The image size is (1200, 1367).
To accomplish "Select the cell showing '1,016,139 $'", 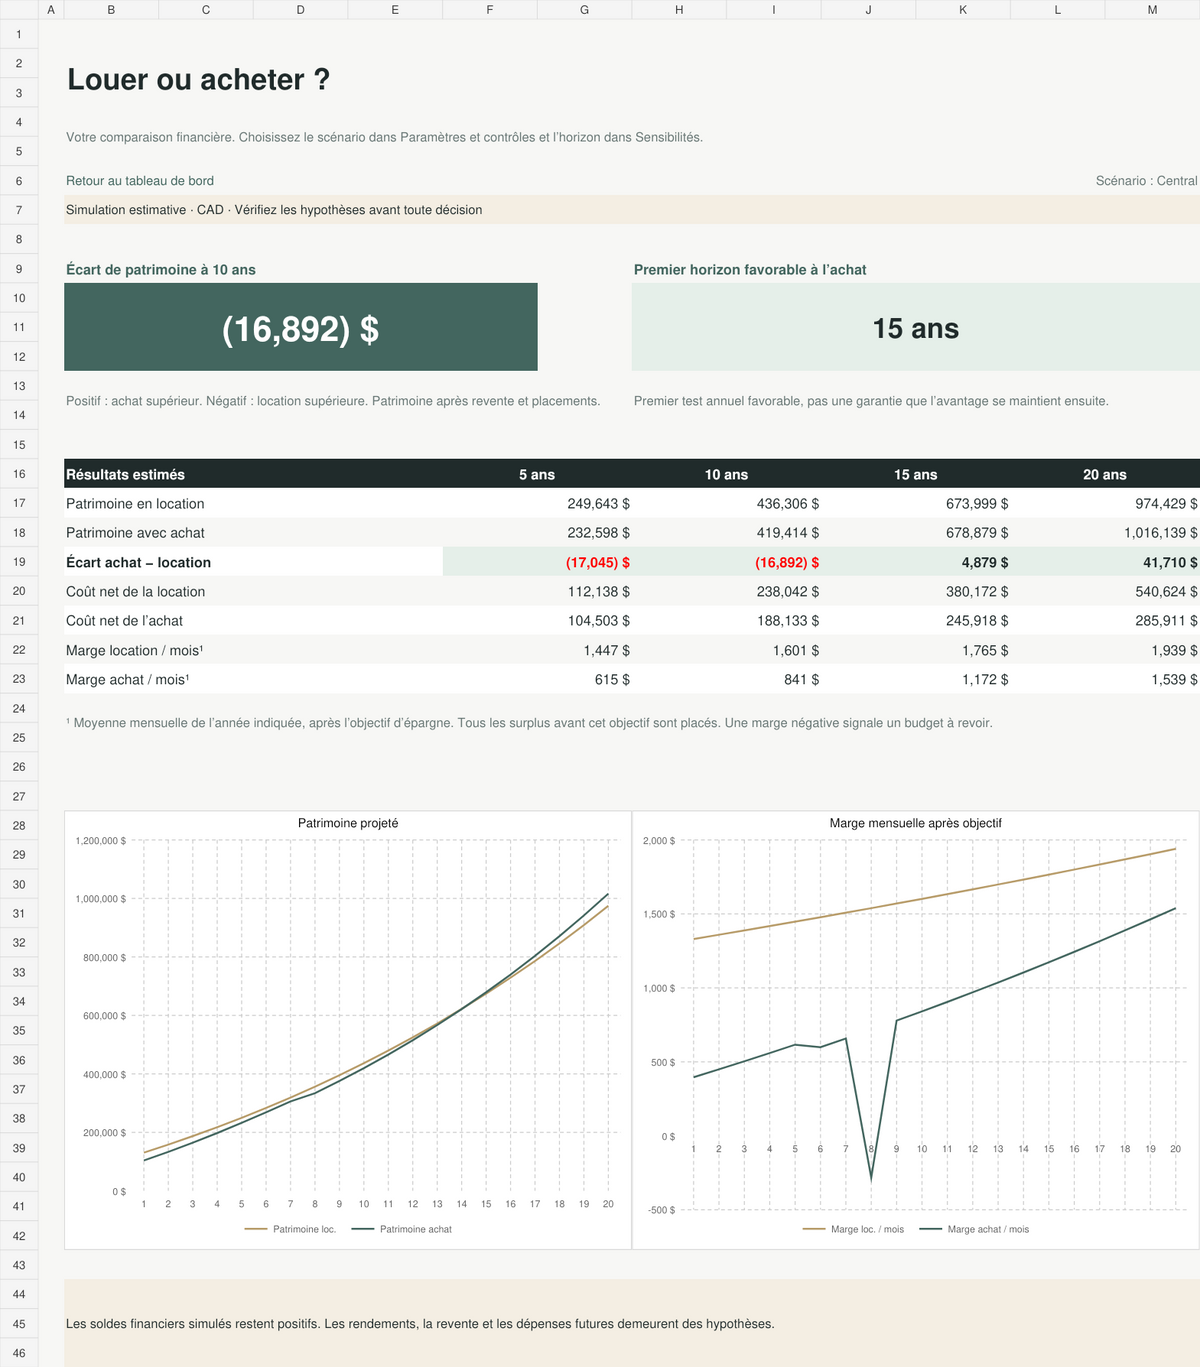I will (x=1161, y=533).
